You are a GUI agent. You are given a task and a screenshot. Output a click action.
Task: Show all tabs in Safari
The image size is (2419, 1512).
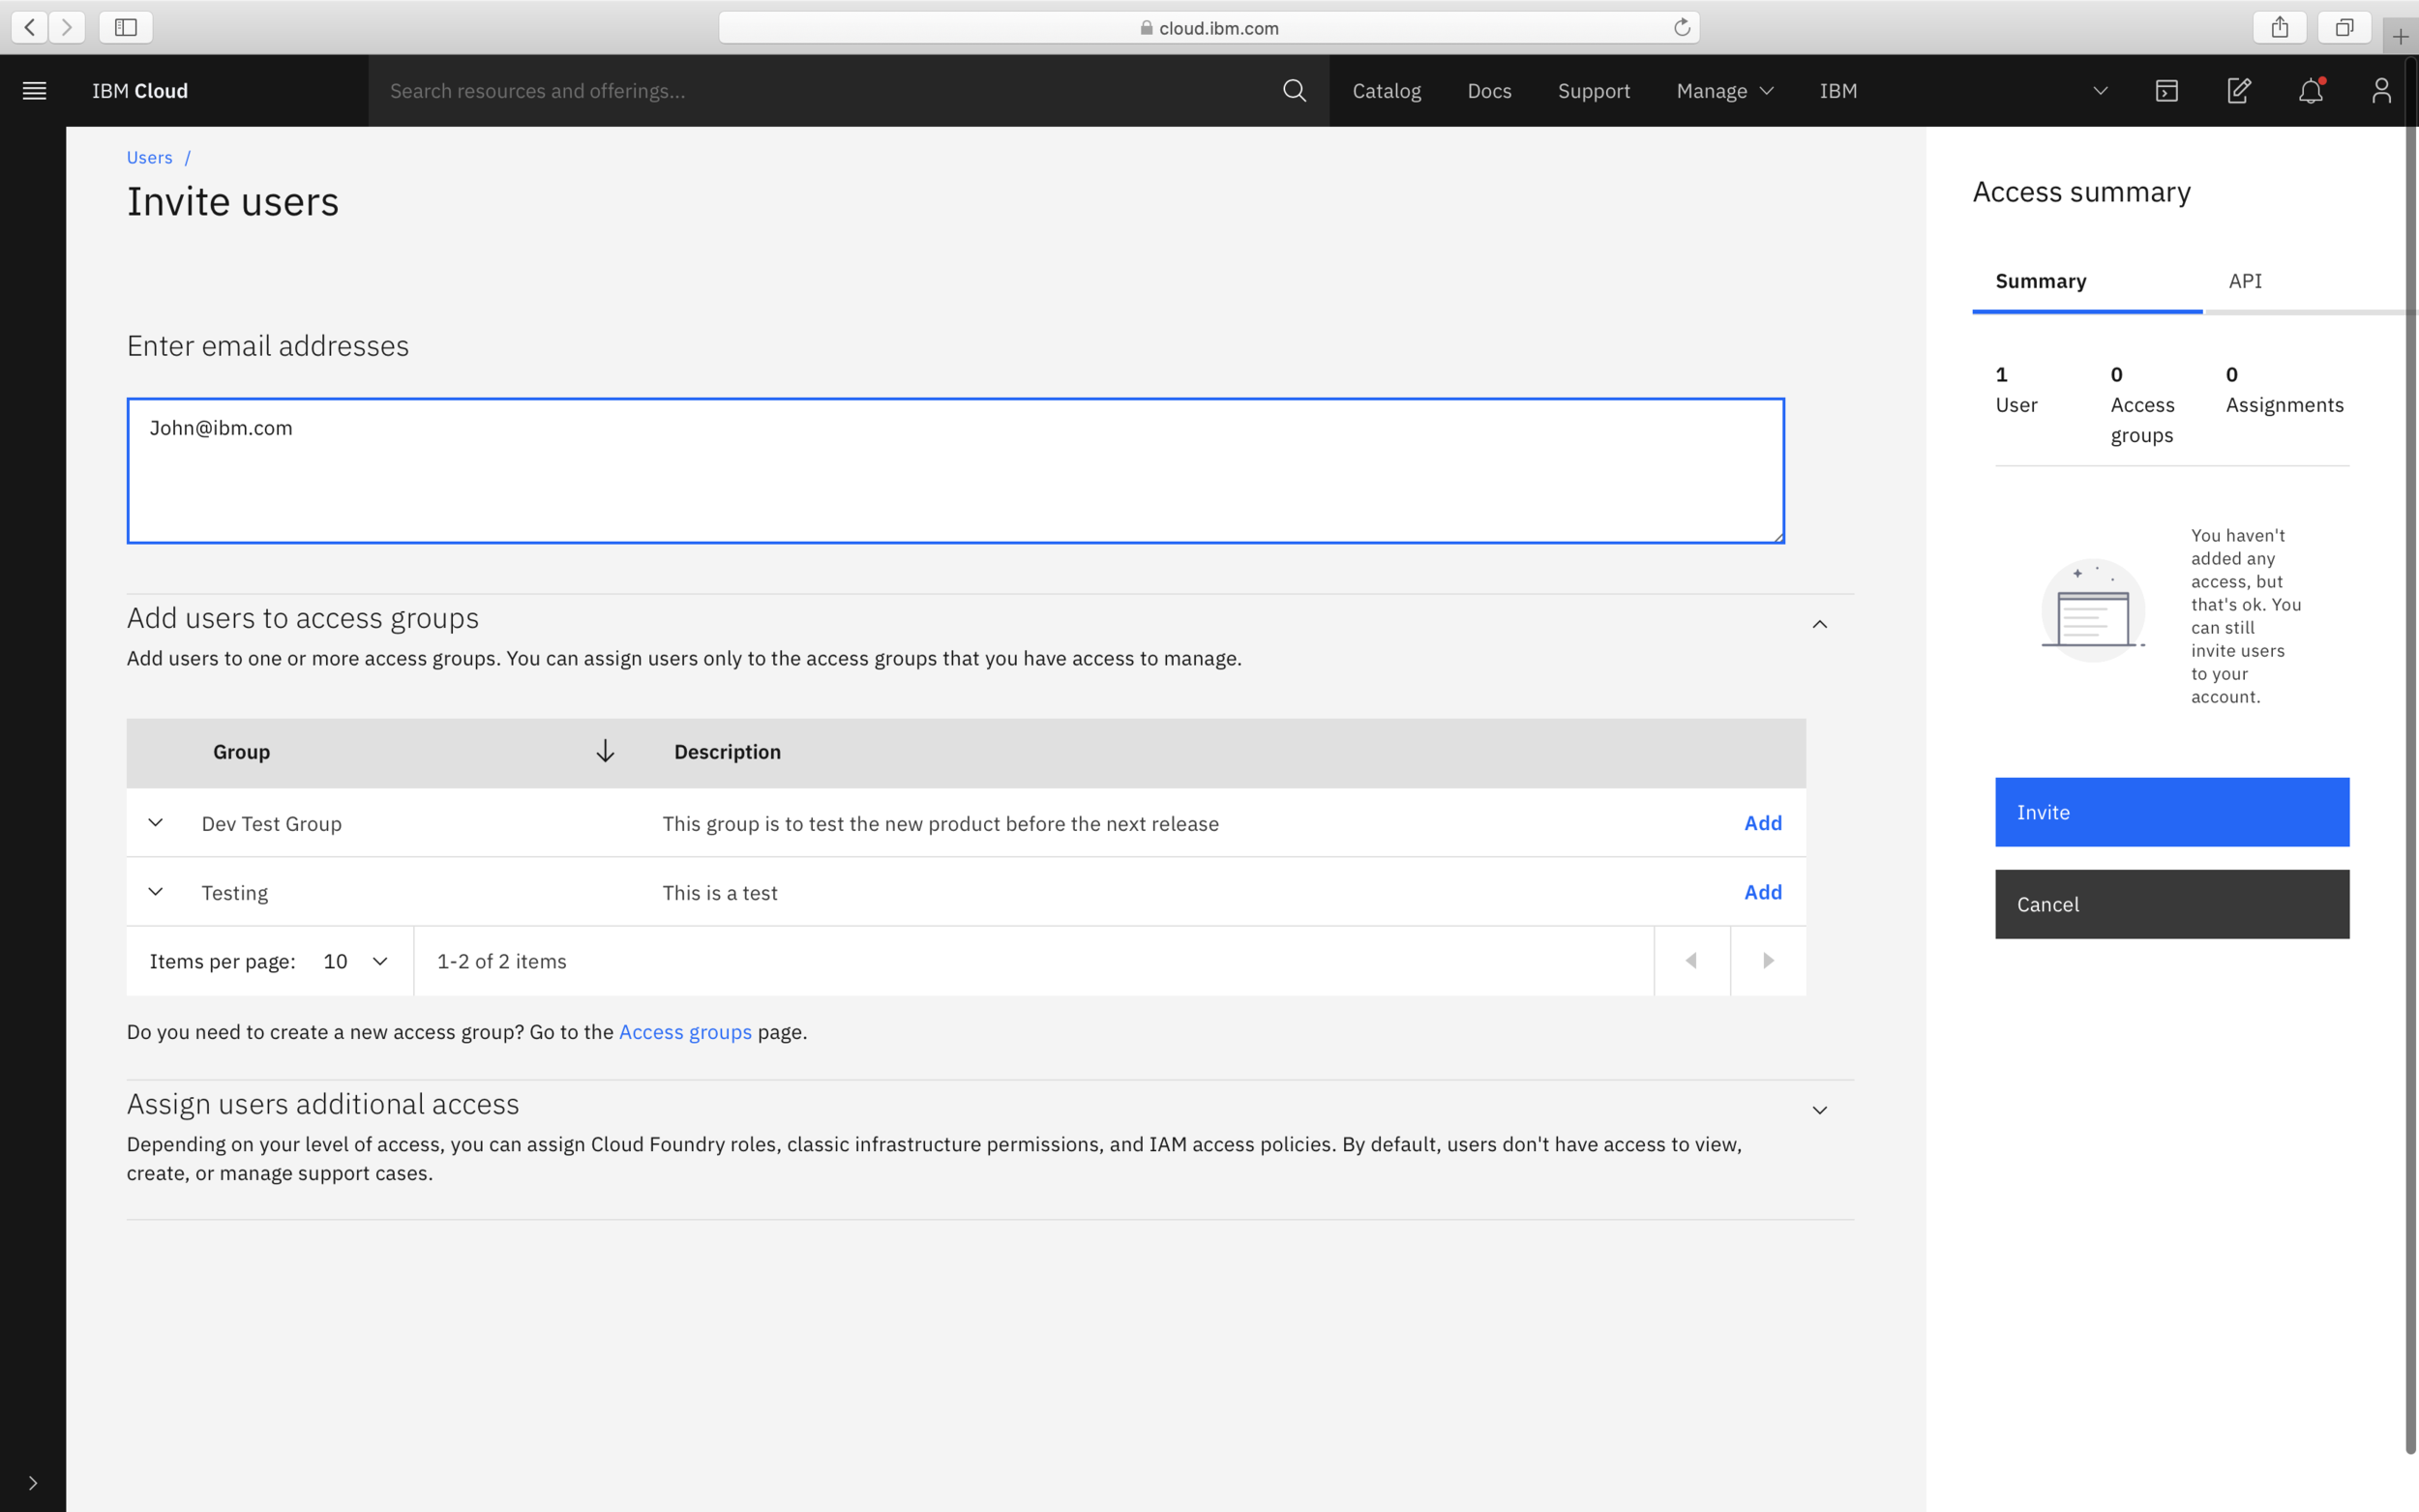(2344, 27)
